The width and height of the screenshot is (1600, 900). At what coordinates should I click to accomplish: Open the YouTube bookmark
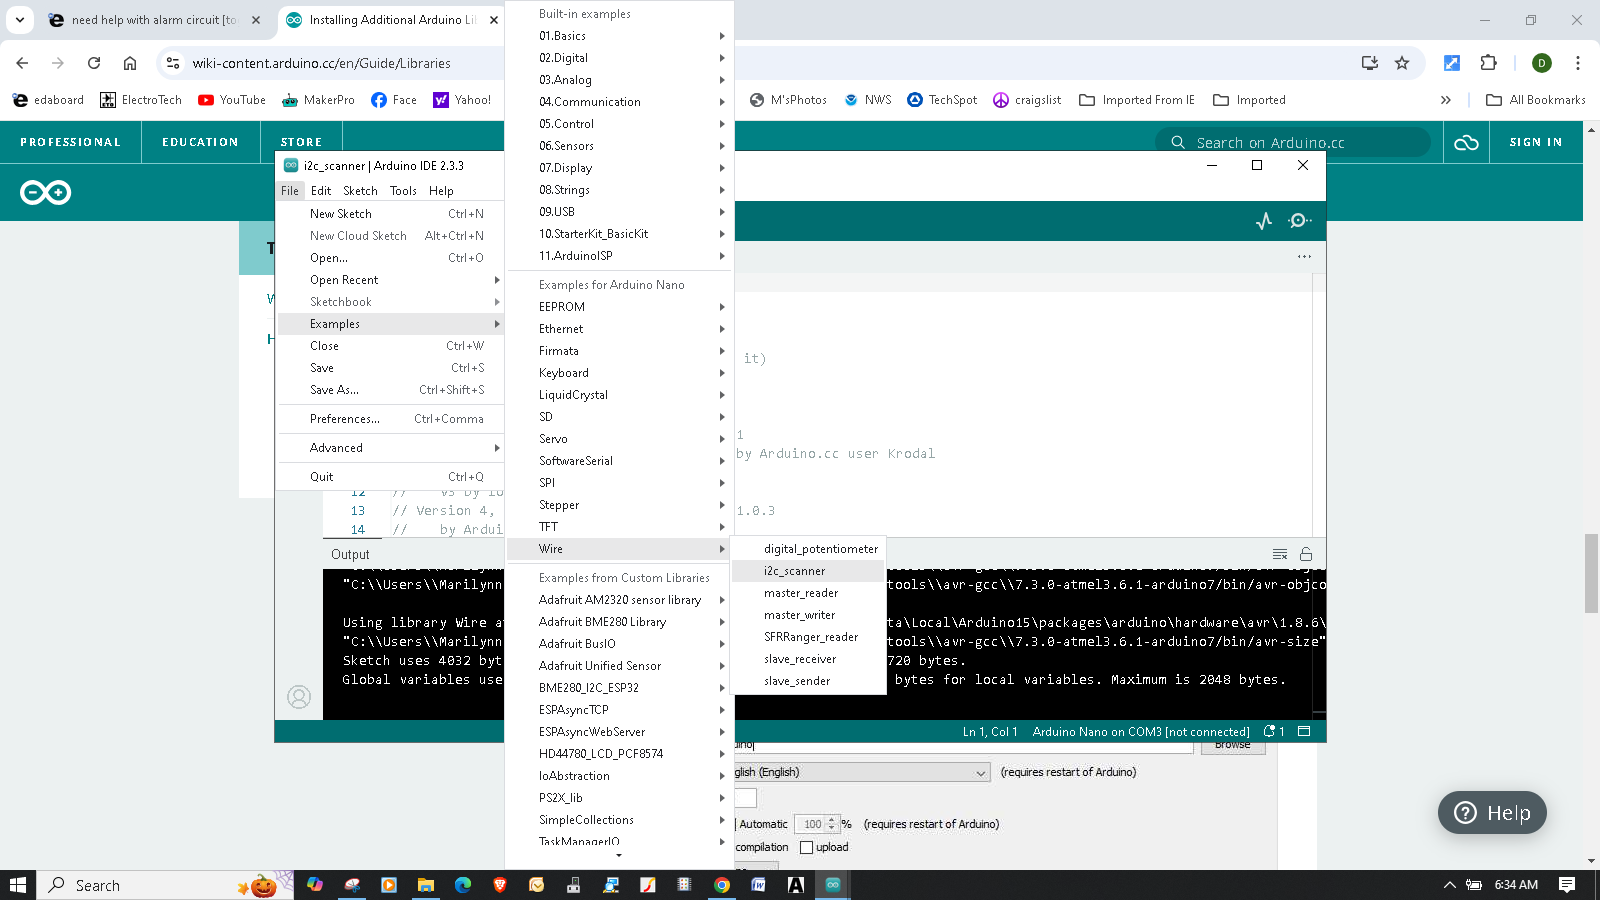click(x=232, y=100)
